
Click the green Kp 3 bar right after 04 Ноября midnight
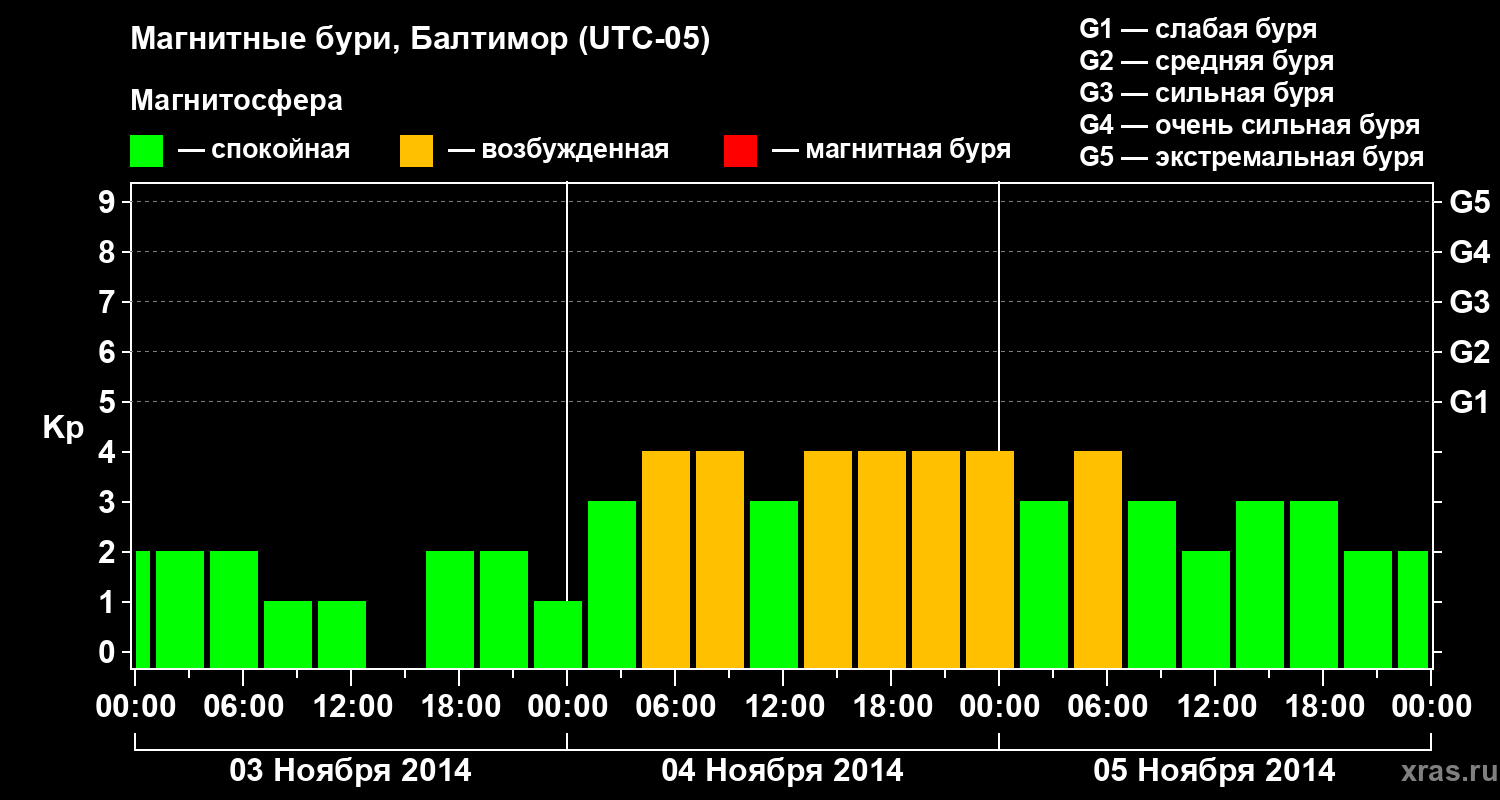[x=612, y=584]
